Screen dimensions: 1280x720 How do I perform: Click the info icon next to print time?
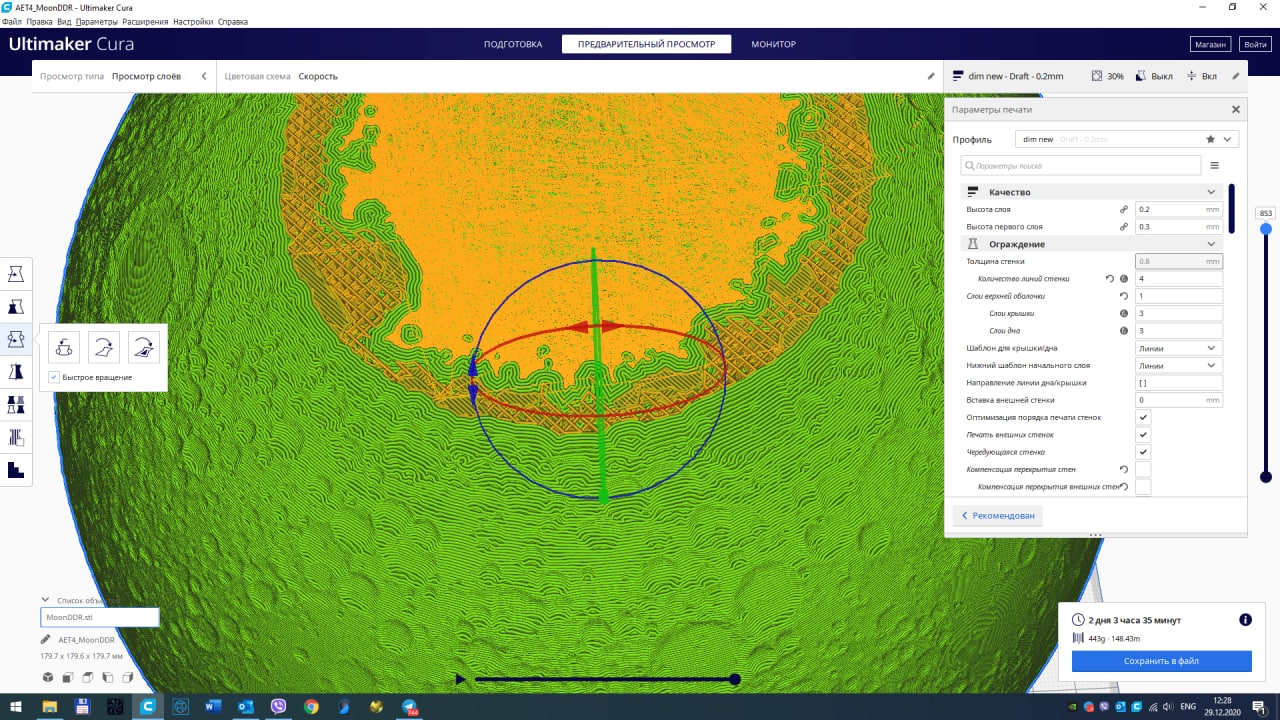(x=1245, y=620)
